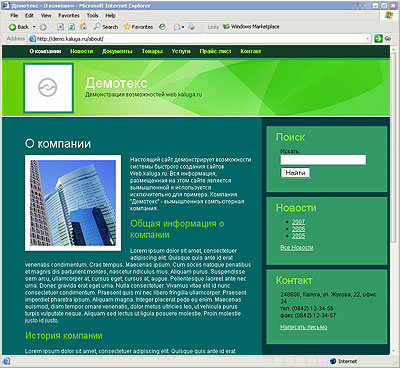Click the Print toolbar icon
400x368 pixels.
click(x=191, y=27)
